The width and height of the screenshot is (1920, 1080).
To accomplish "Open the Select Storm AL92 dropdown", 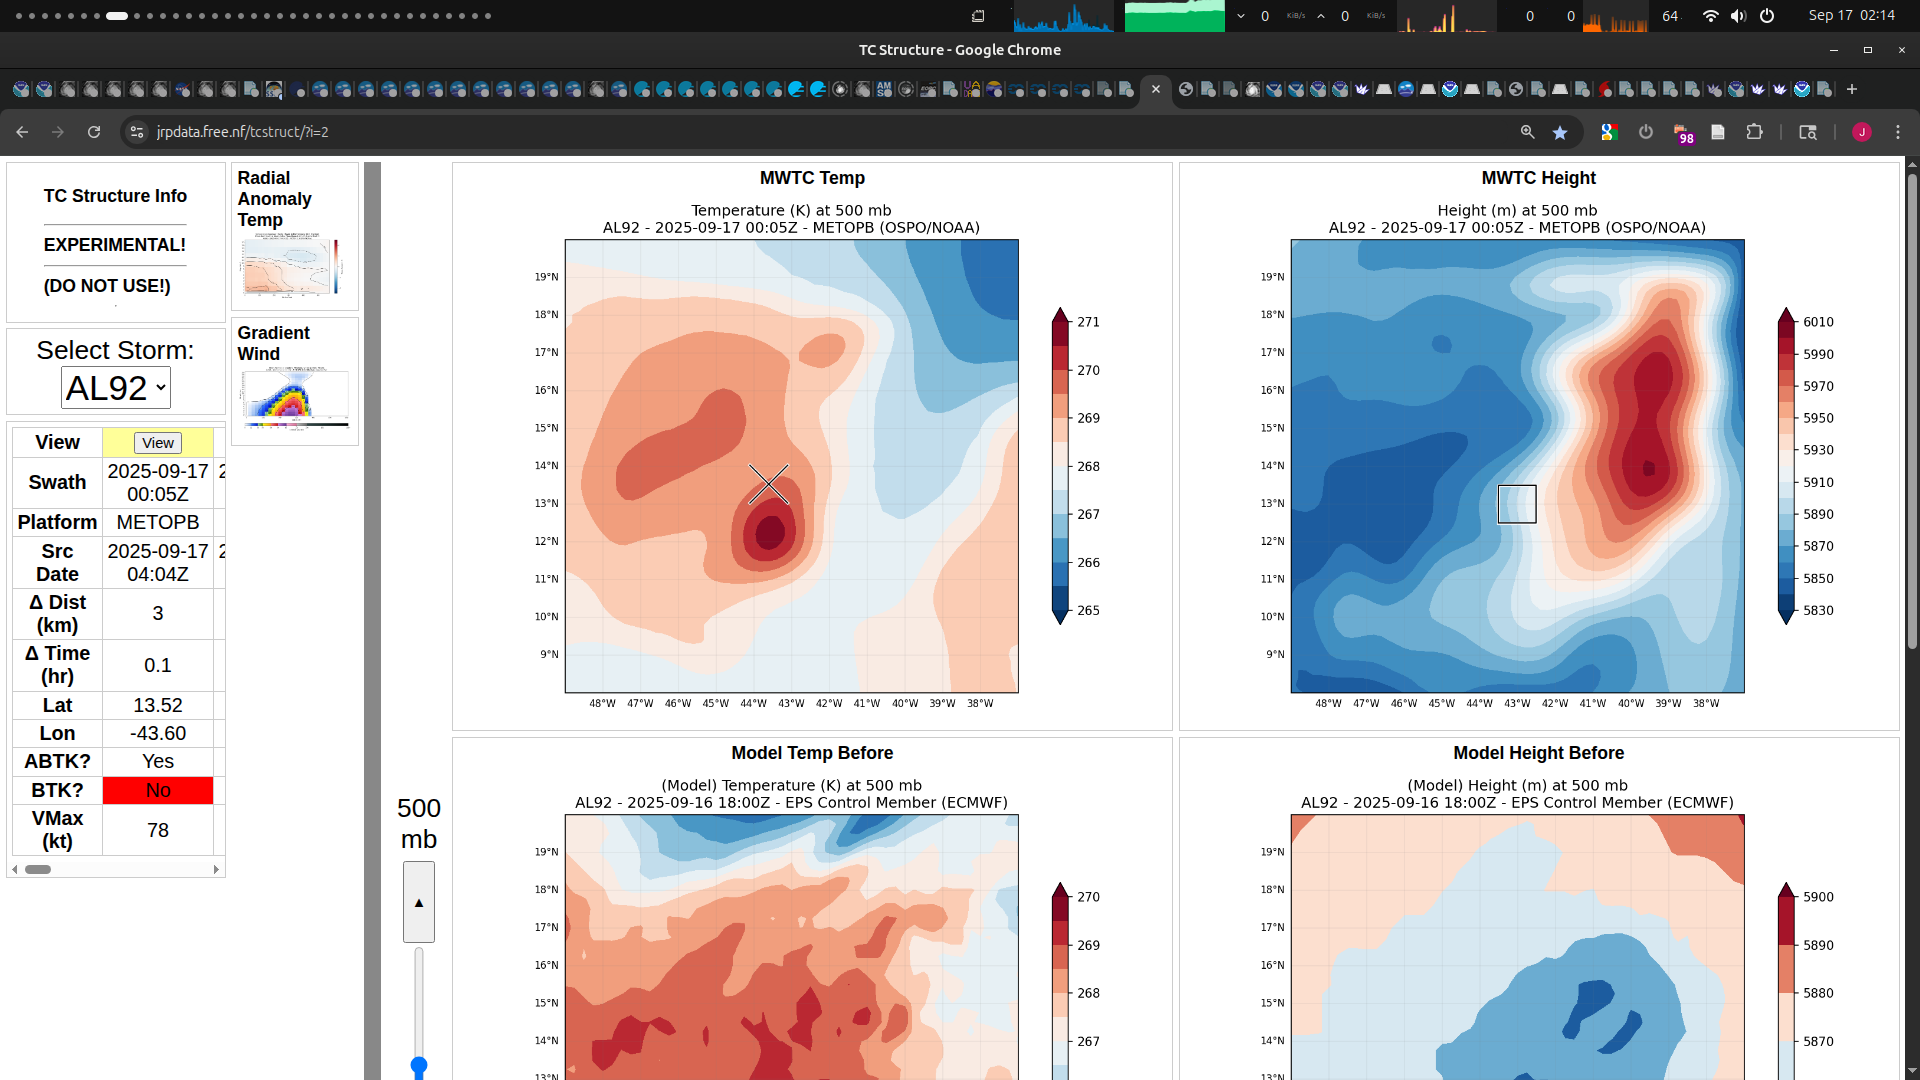I will point(116,388).
